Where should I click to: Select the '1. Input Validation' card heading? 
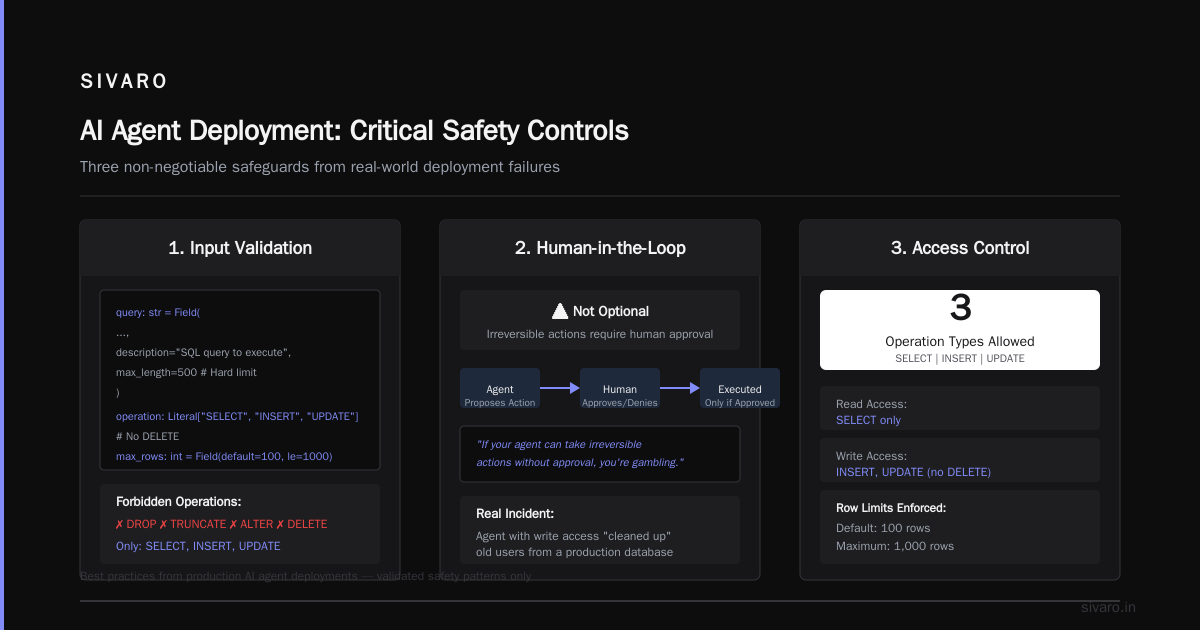click(240, 248)
